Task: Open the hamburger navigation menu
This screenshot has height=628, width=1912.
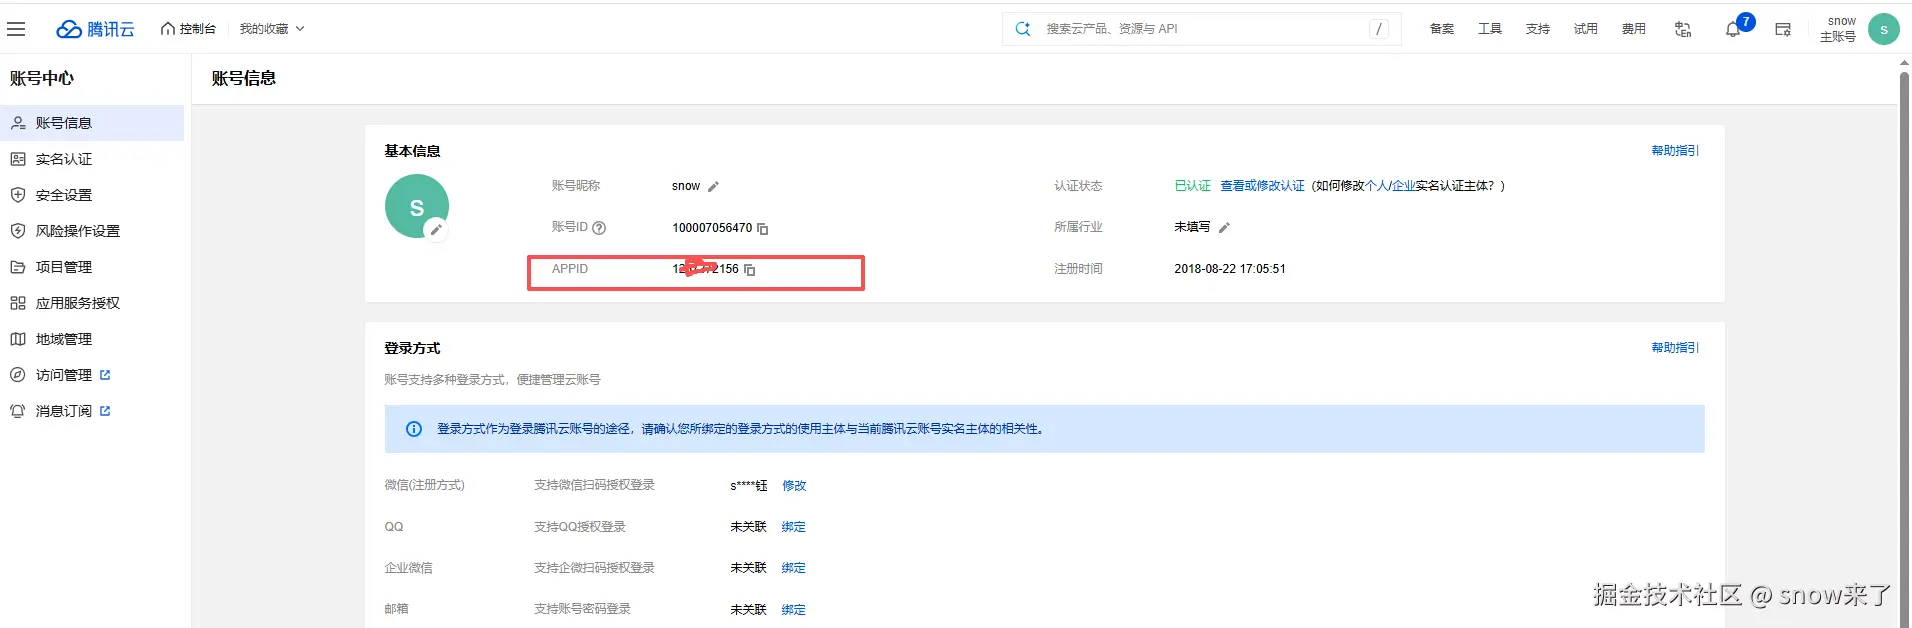Action: point(16,29)
